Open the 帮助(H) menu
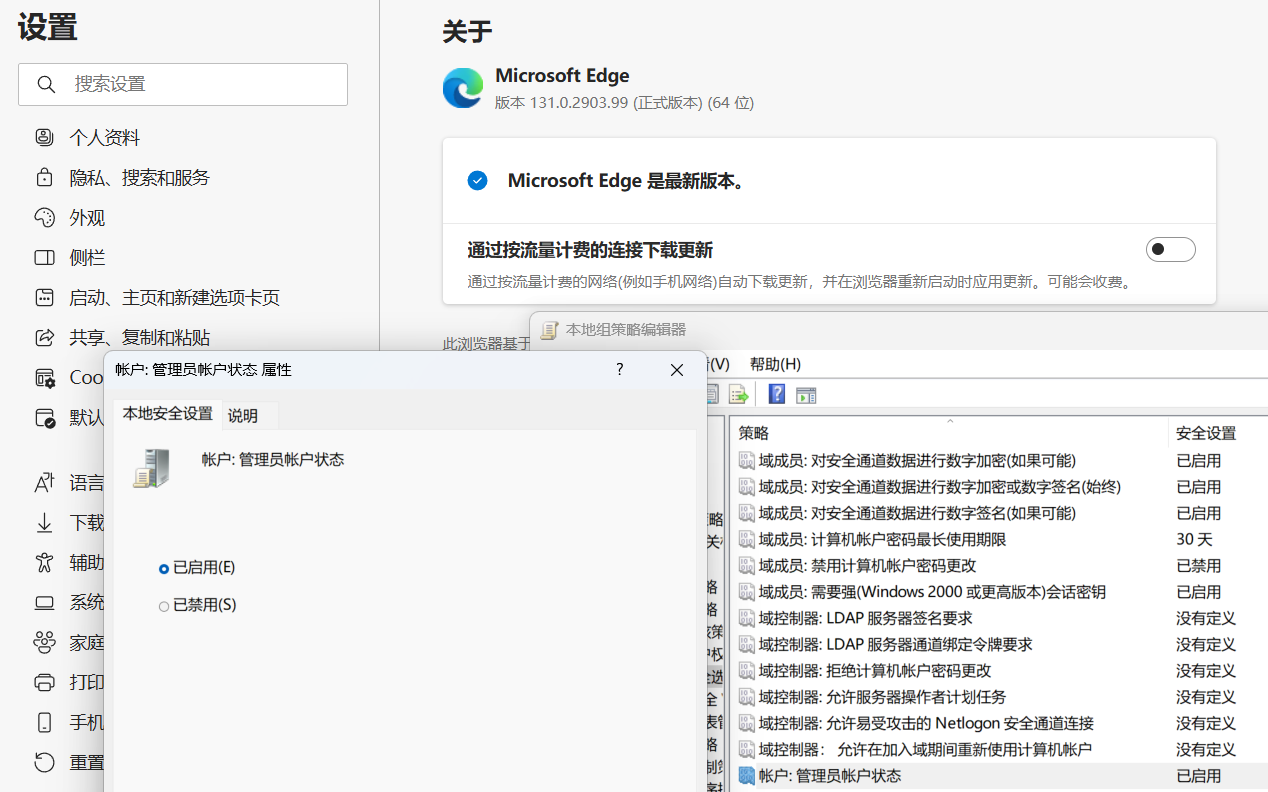 pyautogui.click(x=775, y=364)
